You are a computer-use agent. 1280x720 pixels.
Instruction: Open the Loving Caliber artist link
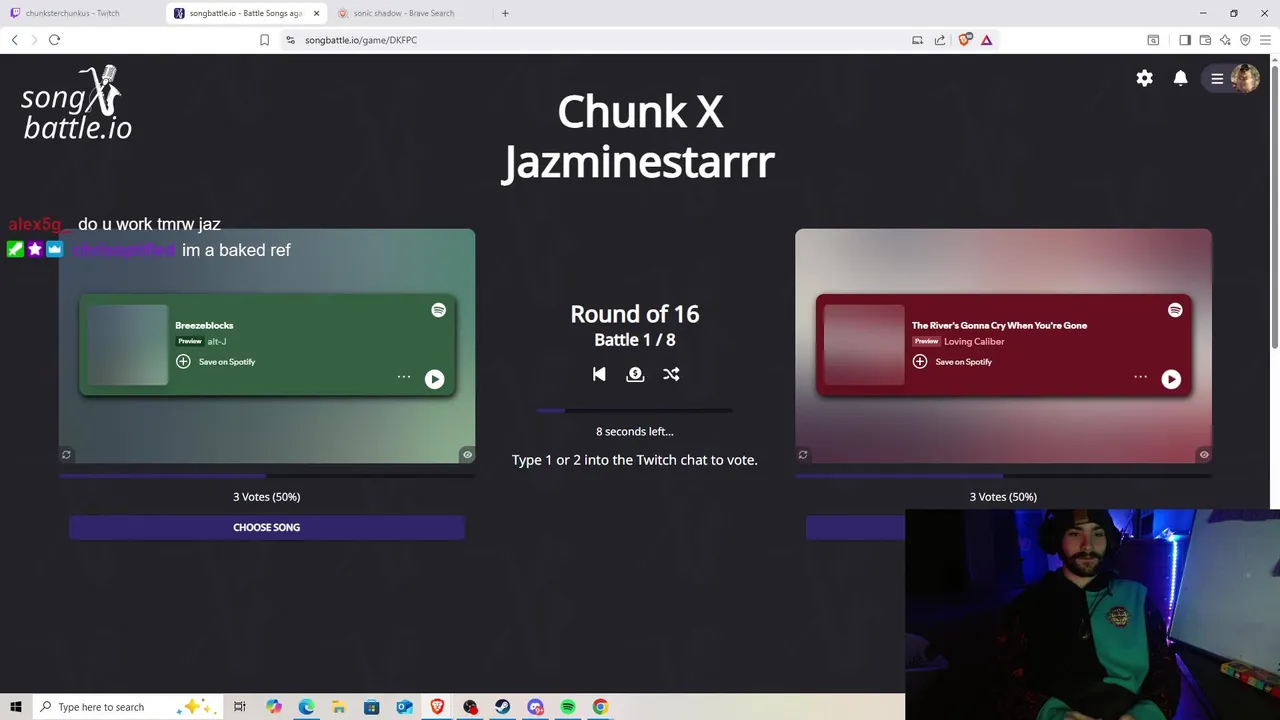tap(974, 342)
